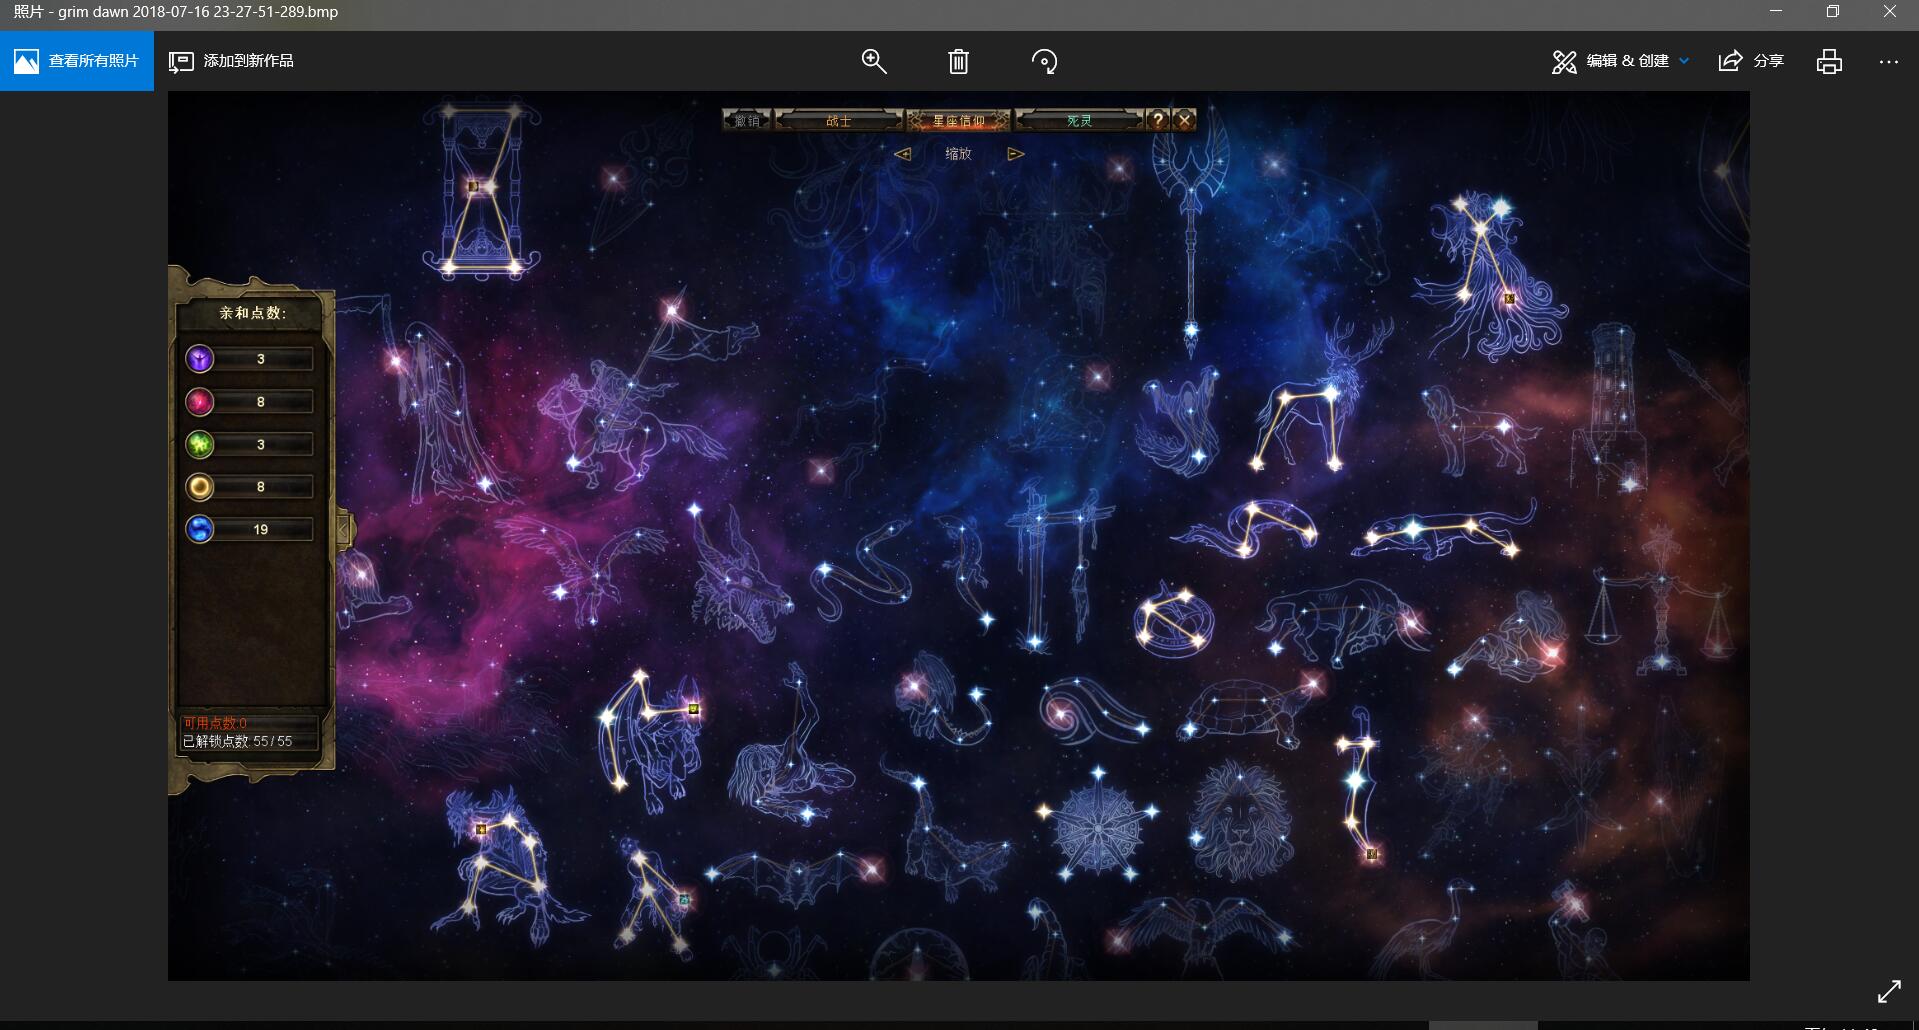Open the zoom magnifier in Photos toolbar
Viewport: 1919px width, 1030px height.
[874, 61]
